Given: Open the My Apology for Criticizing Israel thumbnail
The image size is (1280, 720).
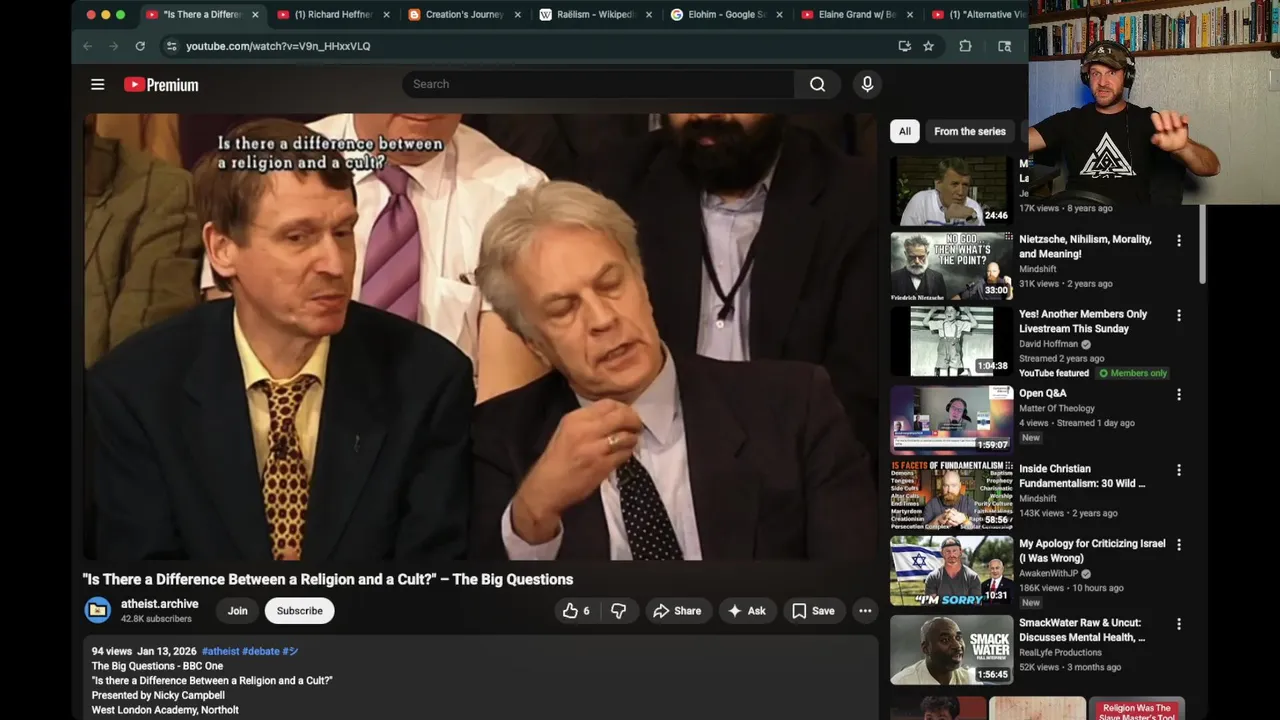Looking at the screenshot, I should coord(951,571).
